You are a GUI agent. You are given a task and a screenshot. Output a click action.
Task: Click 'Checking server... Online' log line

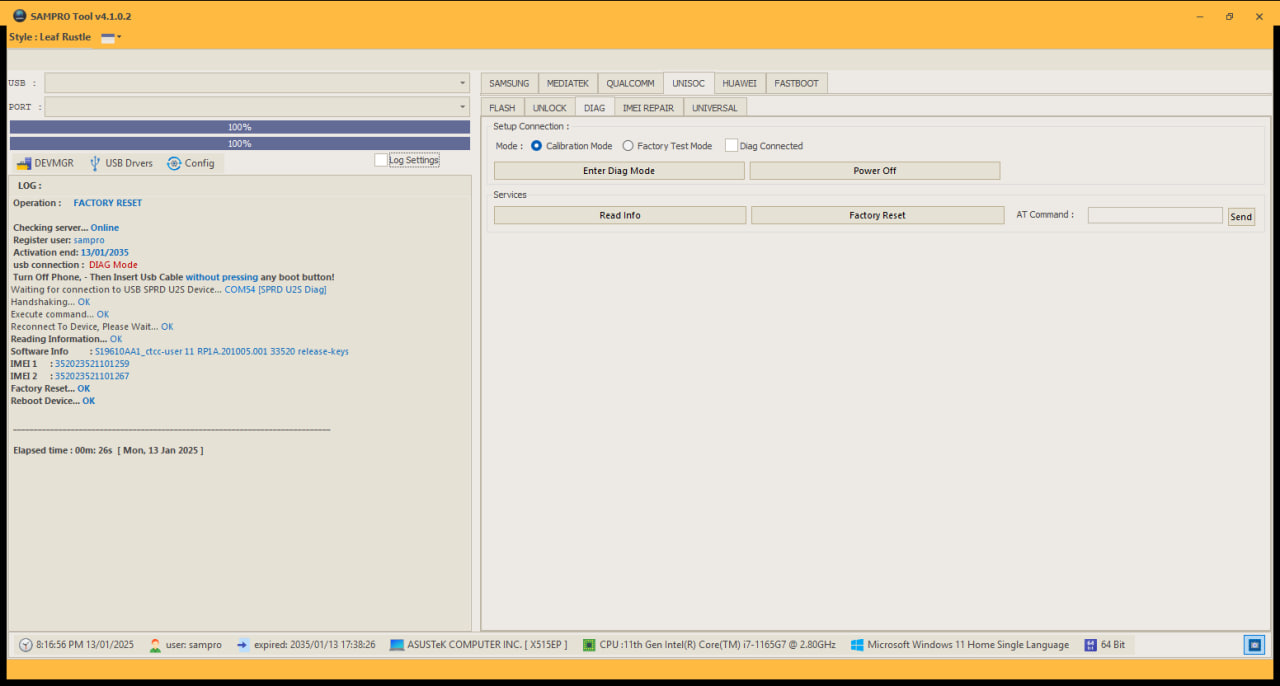66,228
